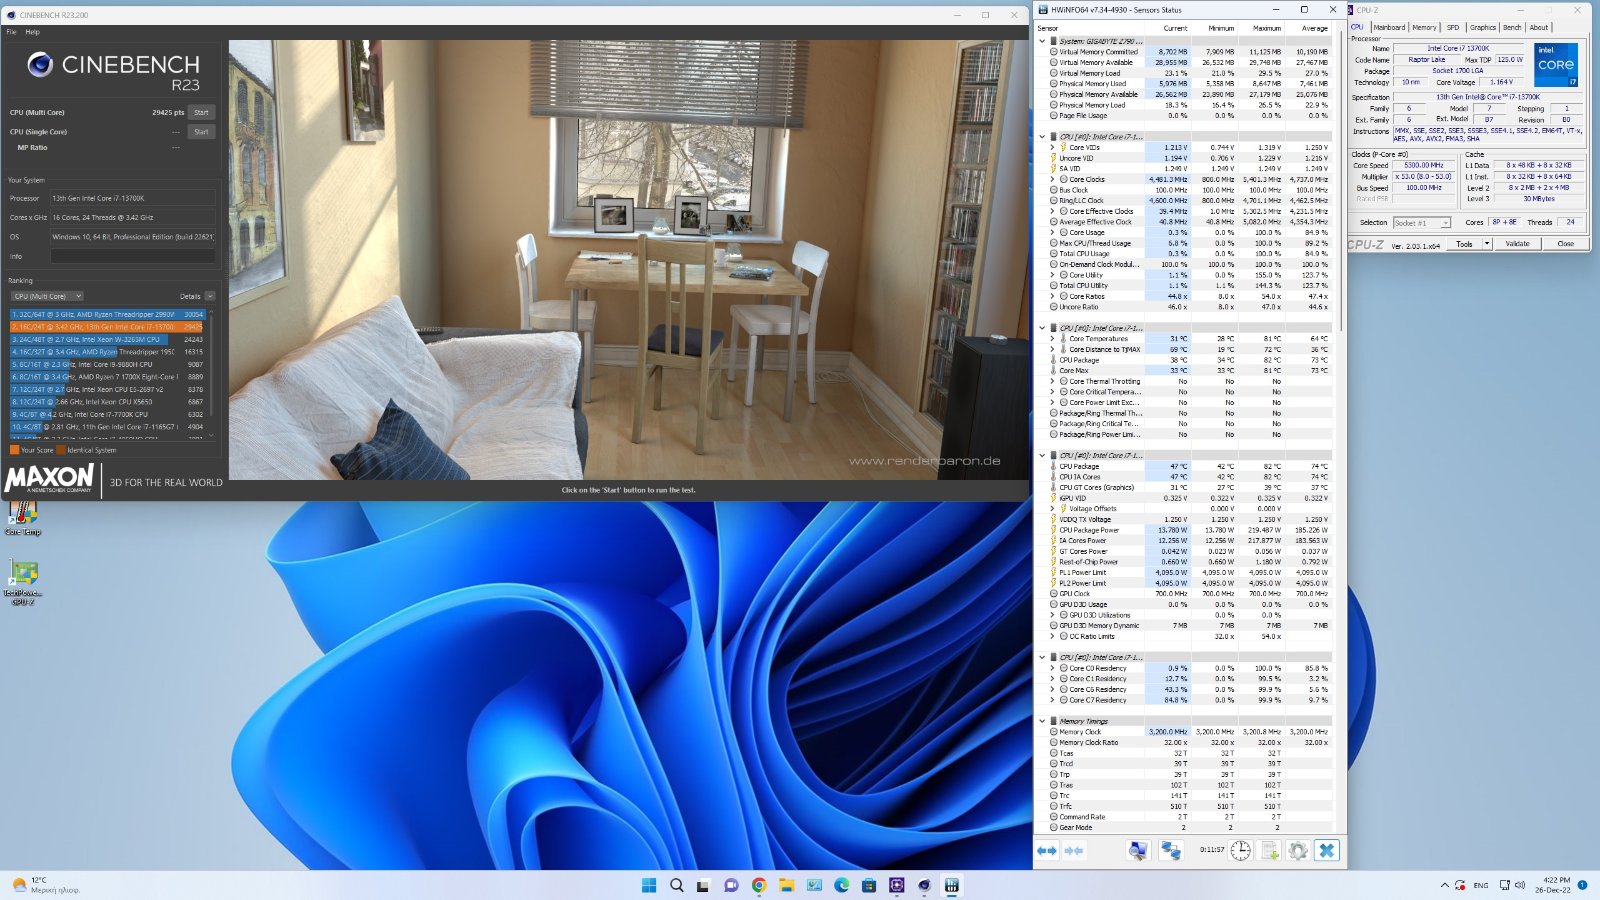Open HWiNFO gear settings icon
1600x900 pixels.
point(1298,851)
